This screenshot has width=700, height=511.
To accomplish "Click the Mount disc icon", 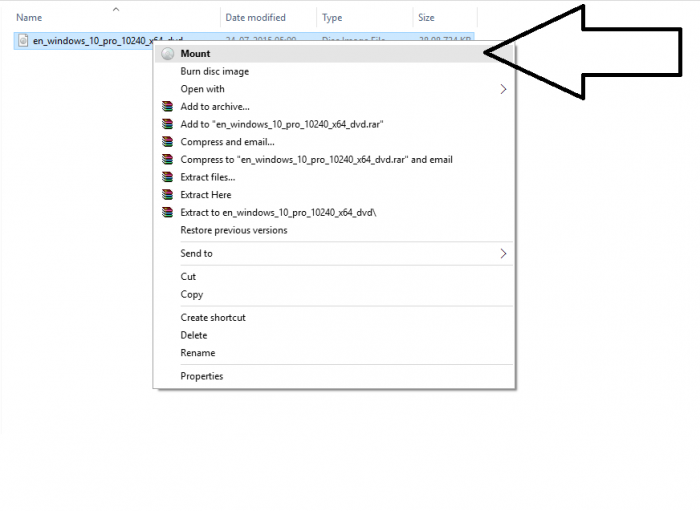I will (x=167, y=54).
